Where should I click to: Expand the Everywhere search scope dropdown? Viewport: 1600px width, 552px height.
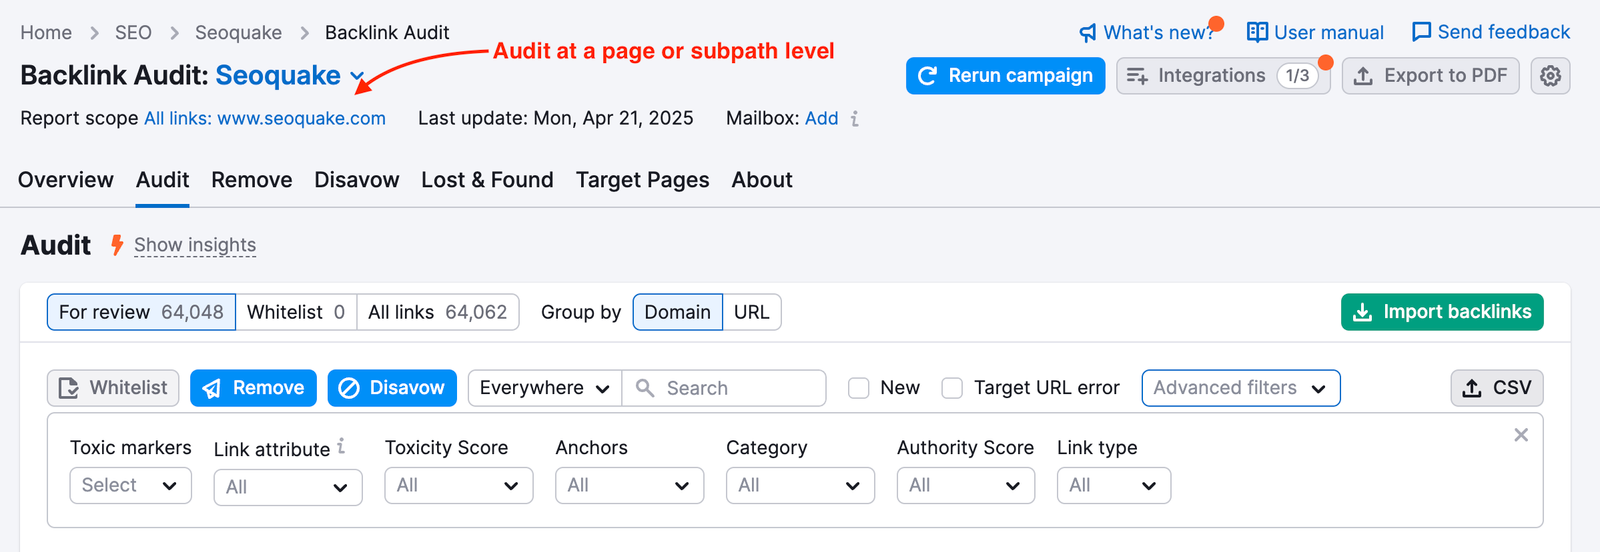pyautogui.click(x=544, y=388)
